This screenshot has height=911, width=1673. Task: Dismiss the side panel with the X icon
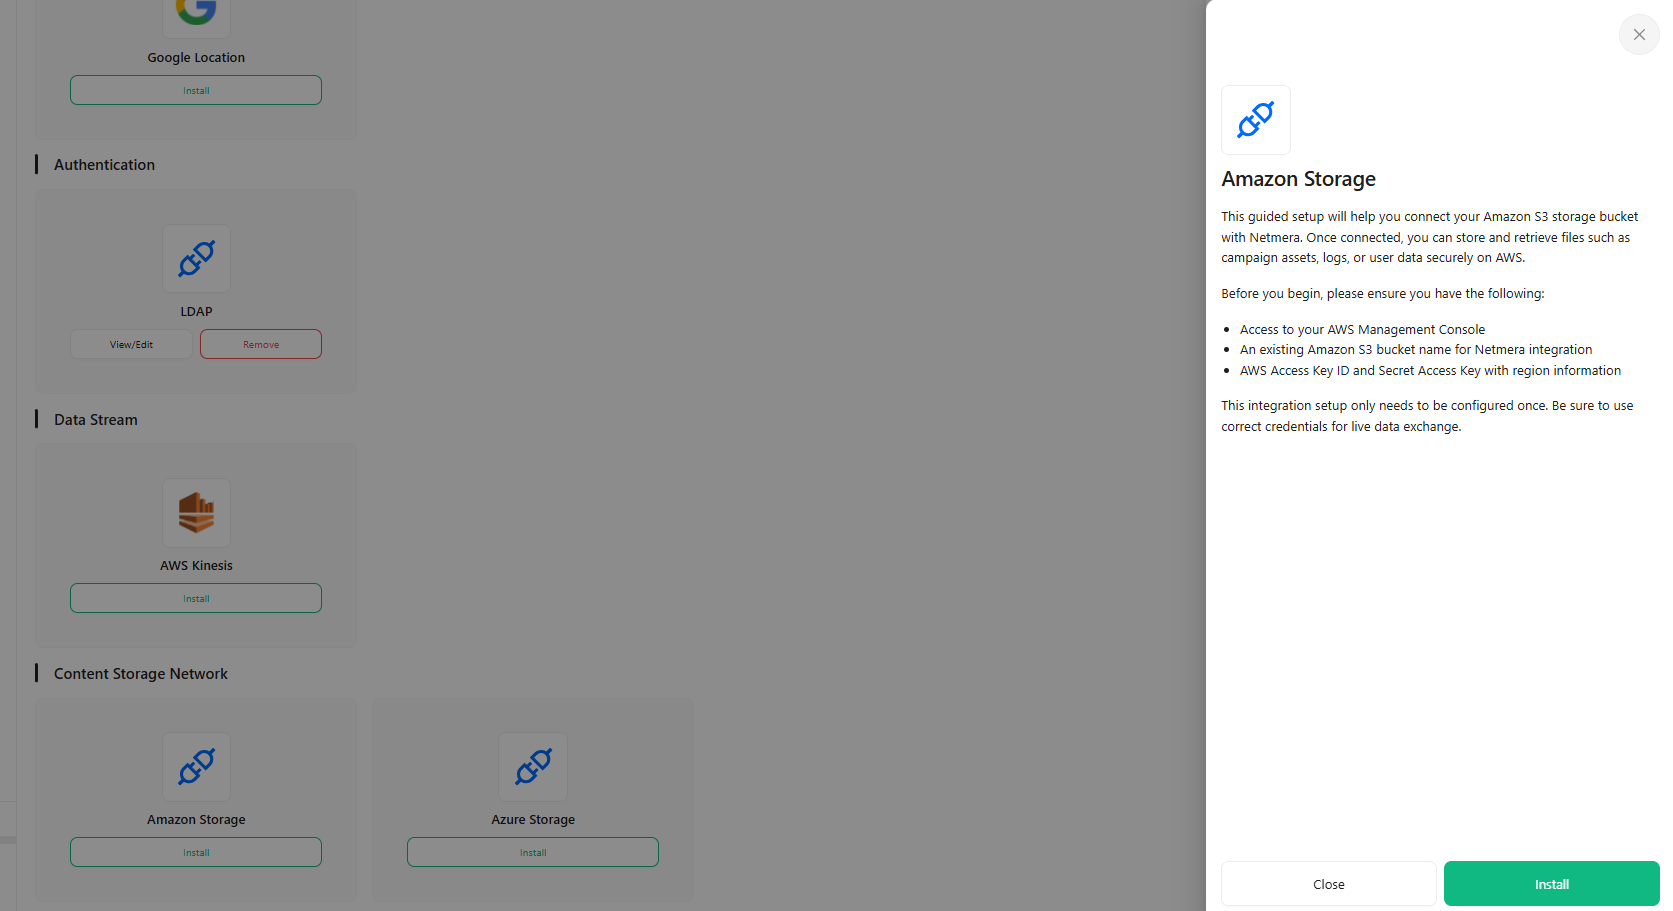click(1639, 35)
